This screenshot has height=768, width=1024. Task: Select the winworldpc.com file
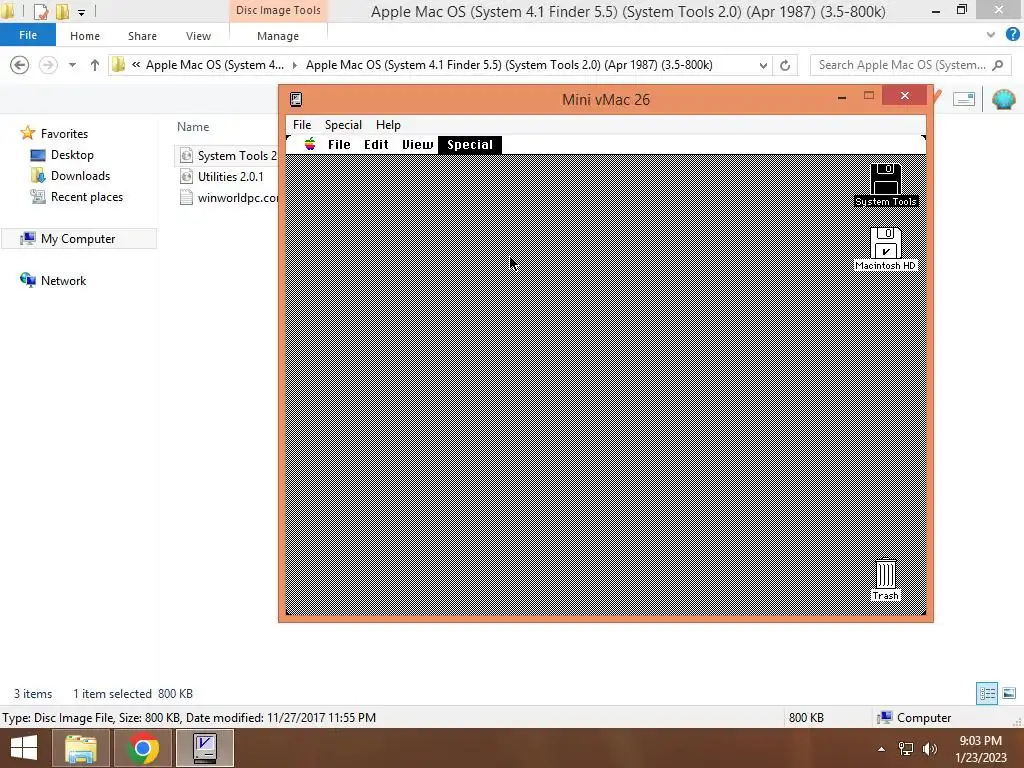click(x=229, y=197)
